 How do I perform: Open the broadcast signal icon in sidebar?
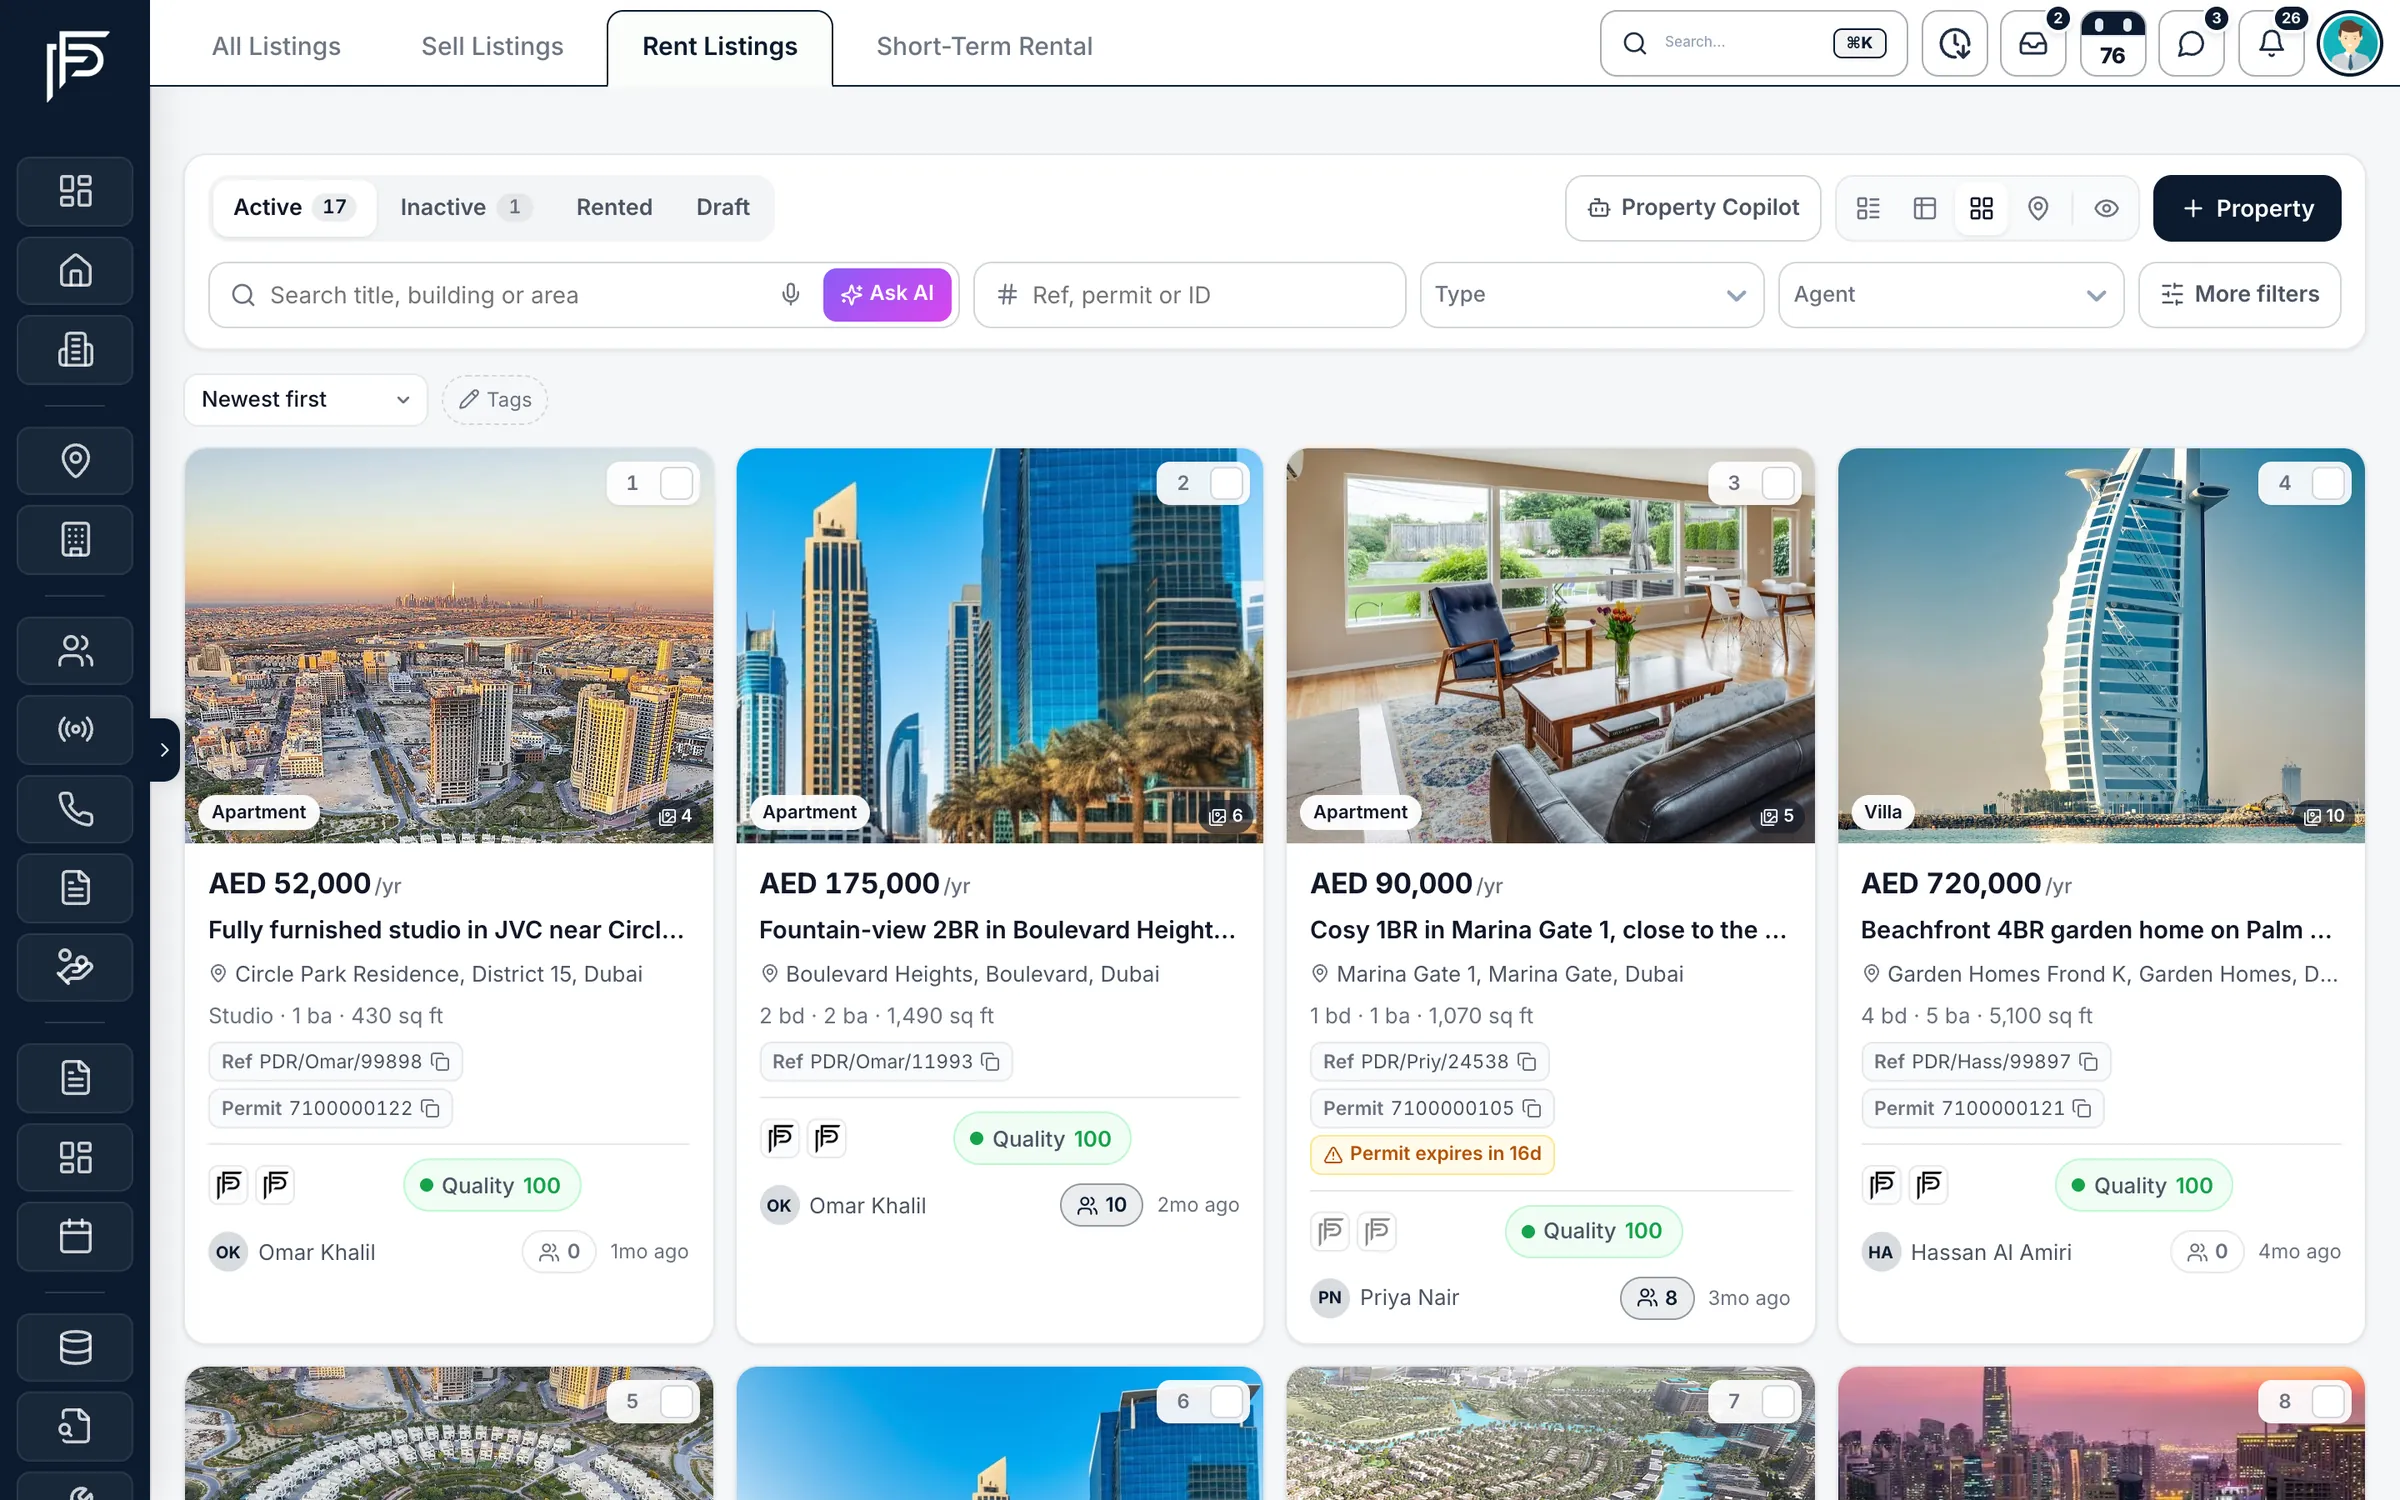tap(75, 729)
